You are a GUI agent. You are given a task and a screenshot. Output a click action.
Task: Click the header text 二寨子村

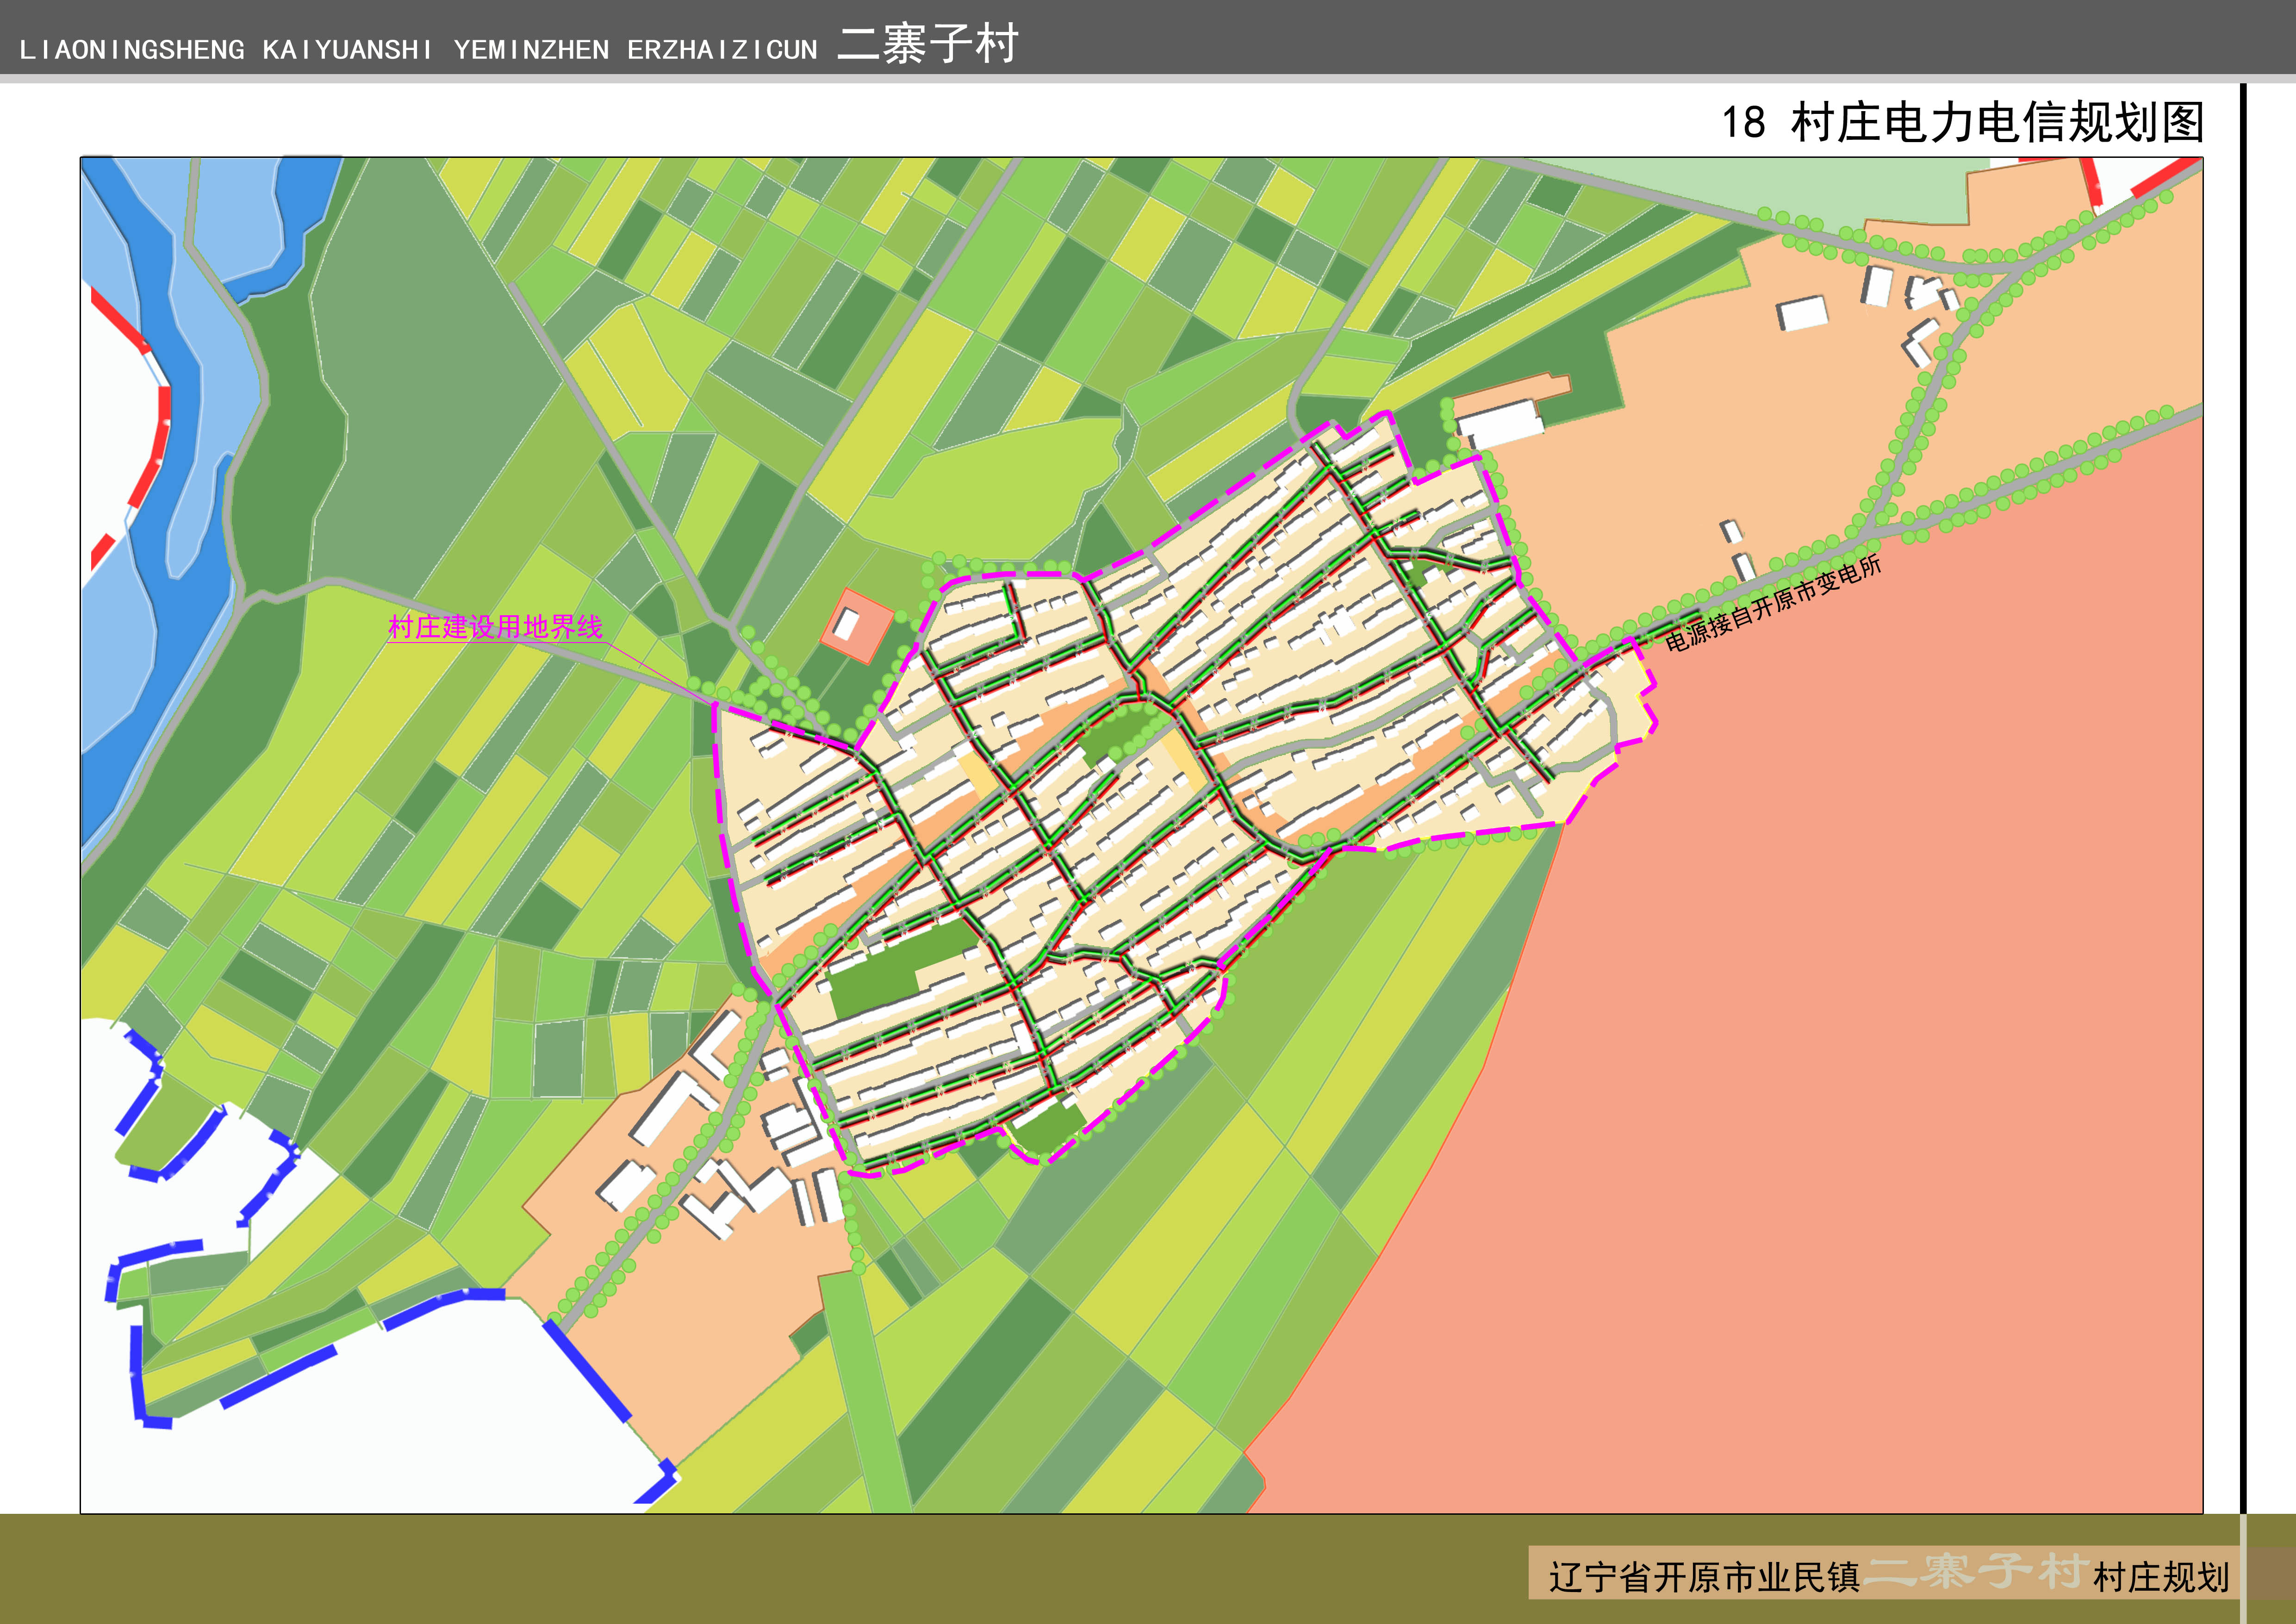928,44
